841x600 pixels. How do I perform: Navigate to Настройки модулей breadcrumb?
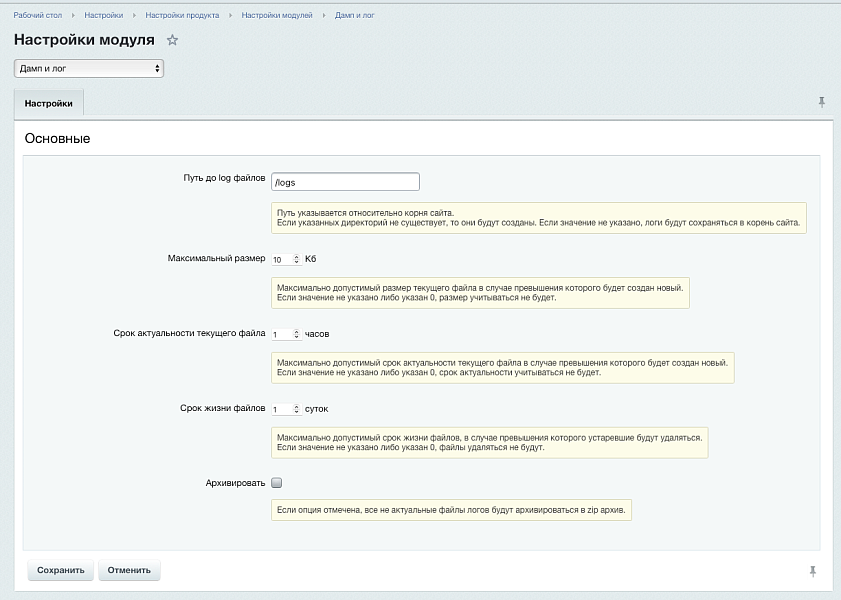click(279, 16)
